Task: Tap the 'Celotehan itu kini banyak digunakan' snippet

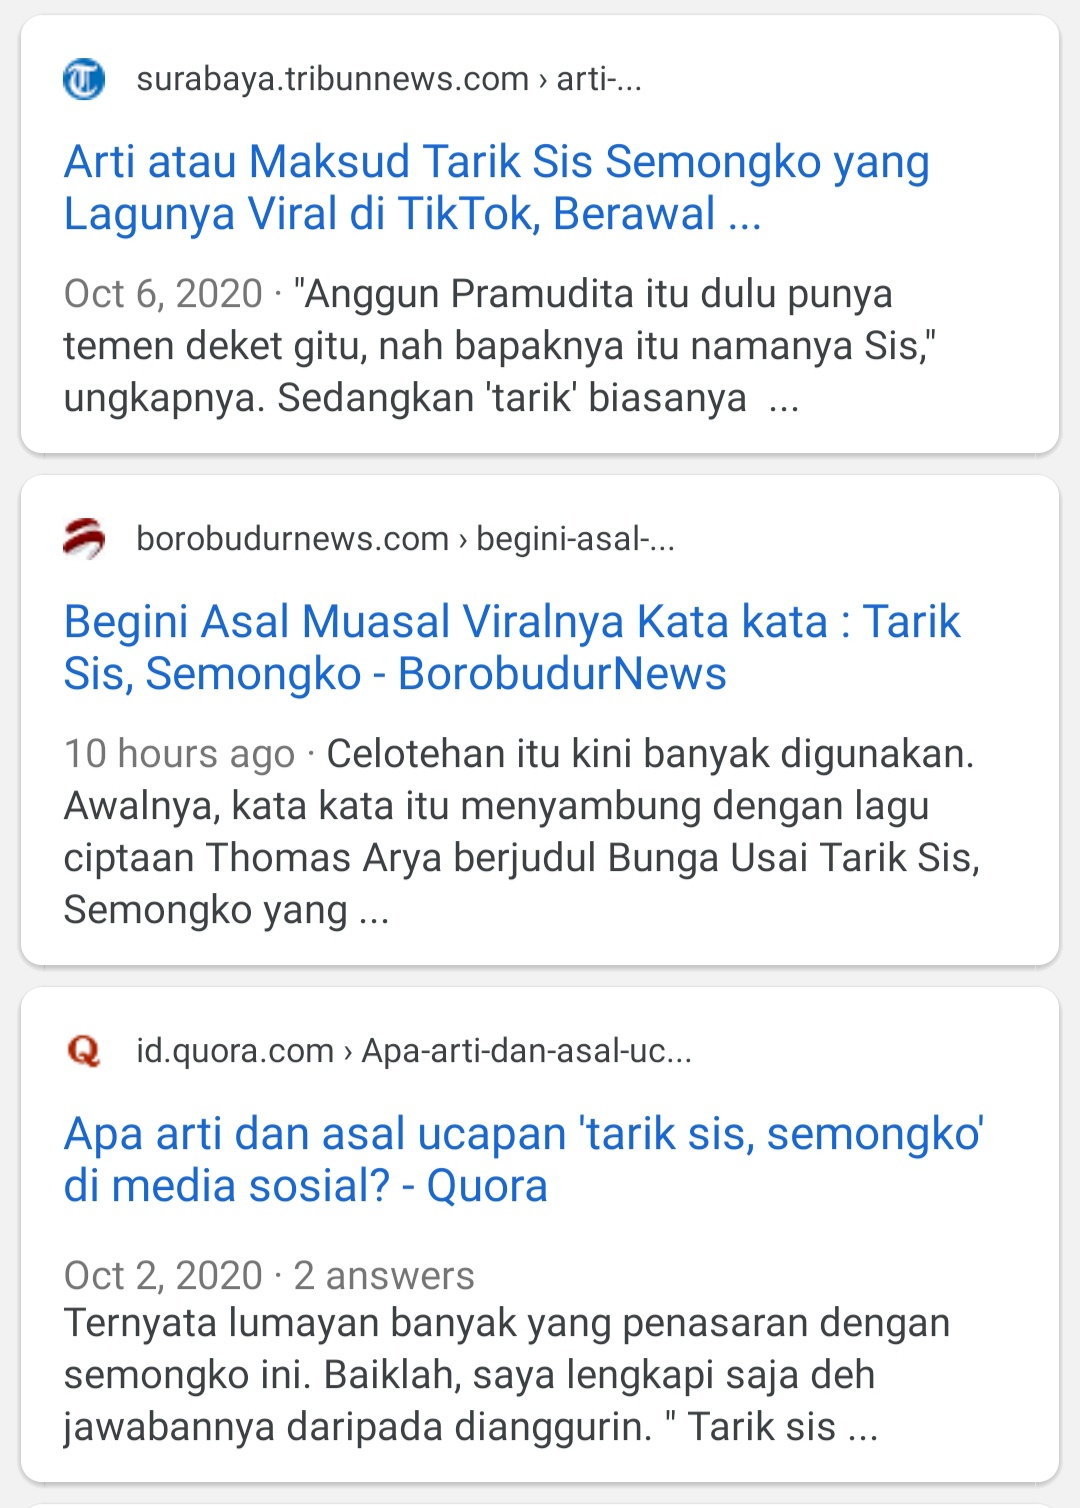Action: pos(521,832)
